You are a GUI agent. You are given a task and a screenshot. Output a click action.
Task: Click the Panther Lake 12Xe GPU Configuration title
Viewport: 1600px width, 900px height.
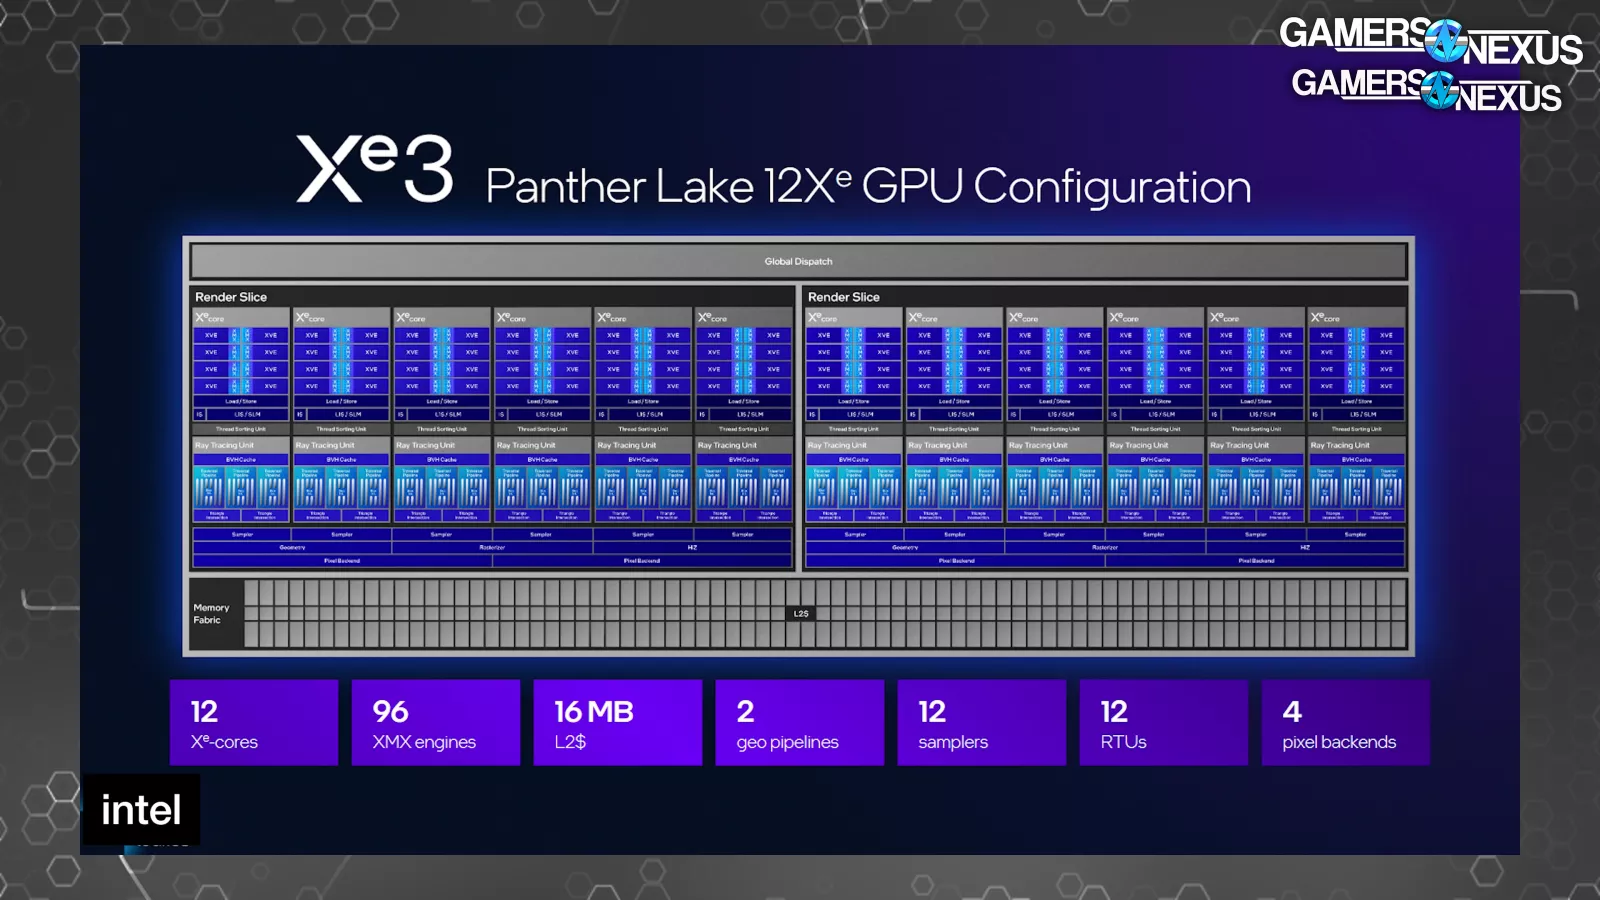coord(868,187)
